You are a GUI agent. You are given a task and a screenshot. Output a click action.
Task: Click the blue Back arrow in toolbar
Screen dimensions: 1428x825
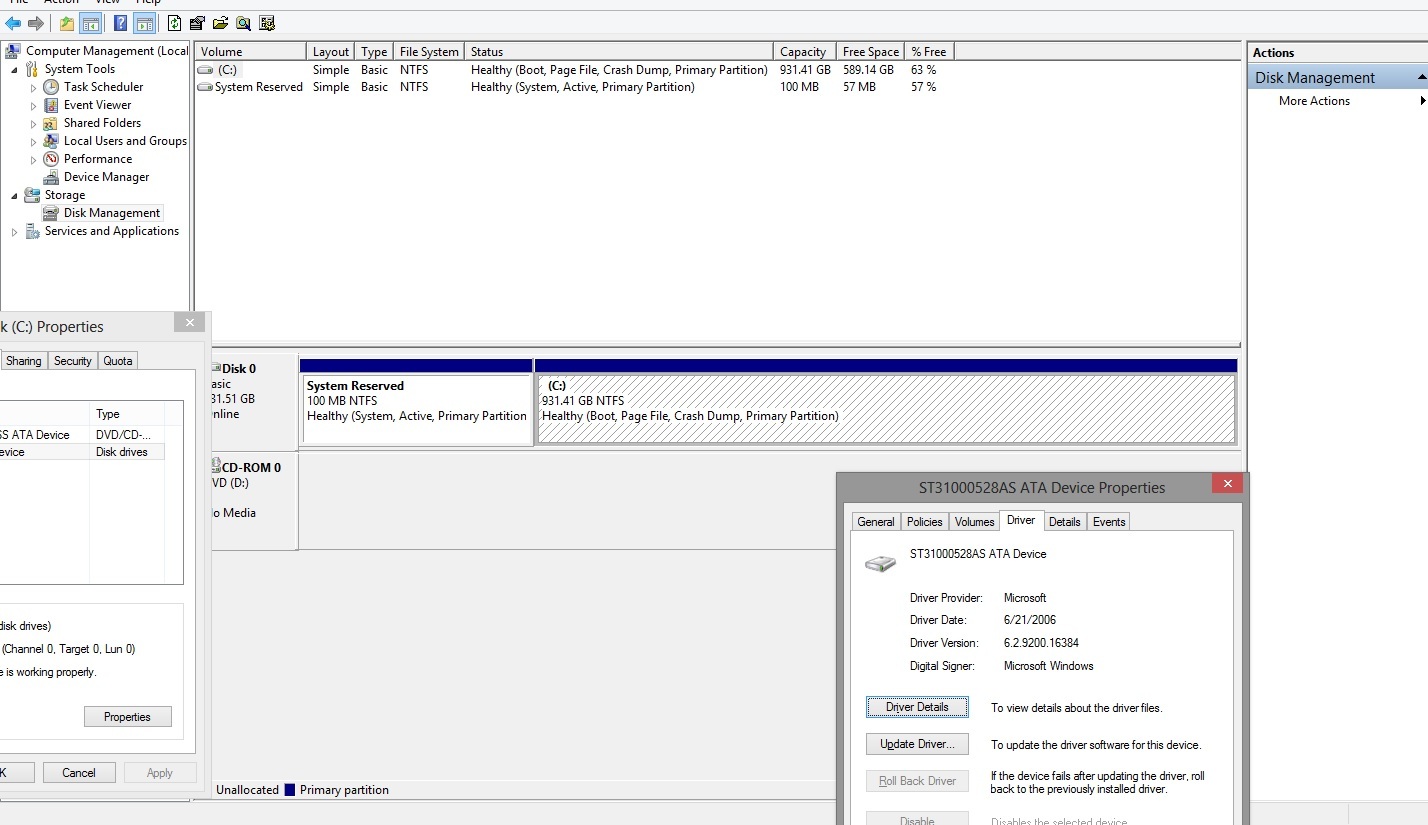click(13, 23)
